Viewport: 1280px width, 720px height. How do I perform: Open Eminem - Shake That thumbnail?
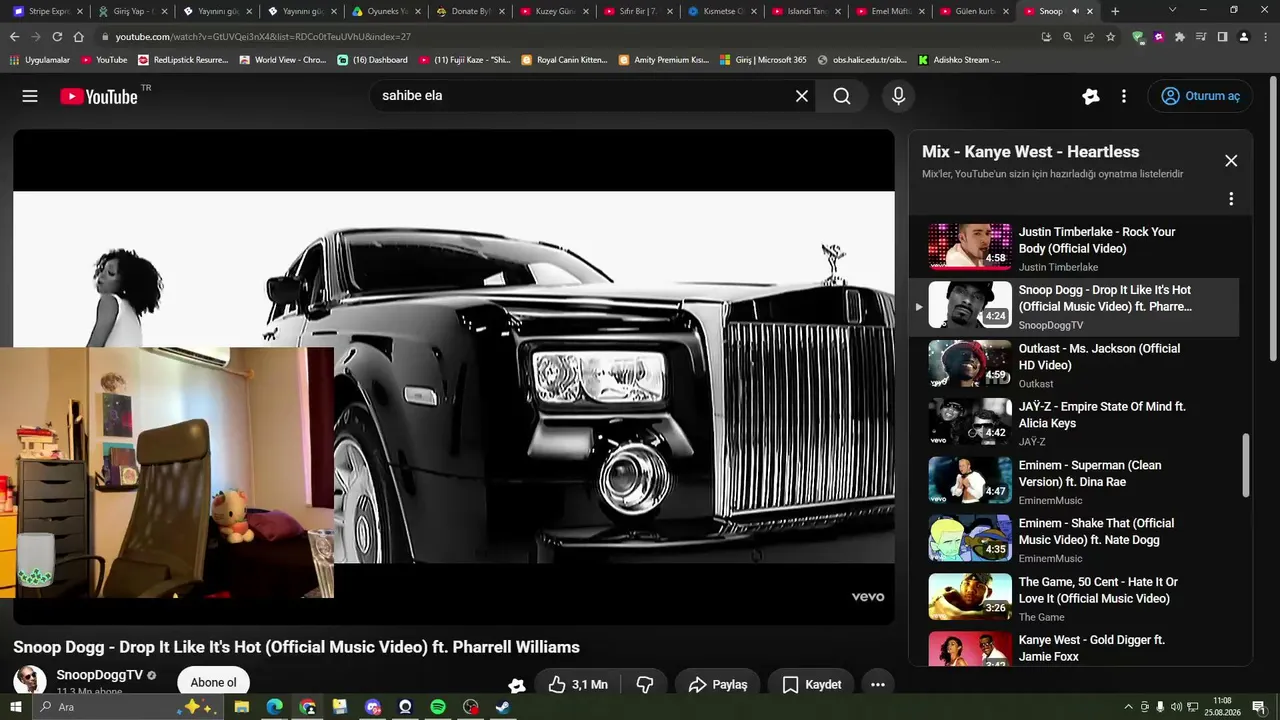click(970, 538)
